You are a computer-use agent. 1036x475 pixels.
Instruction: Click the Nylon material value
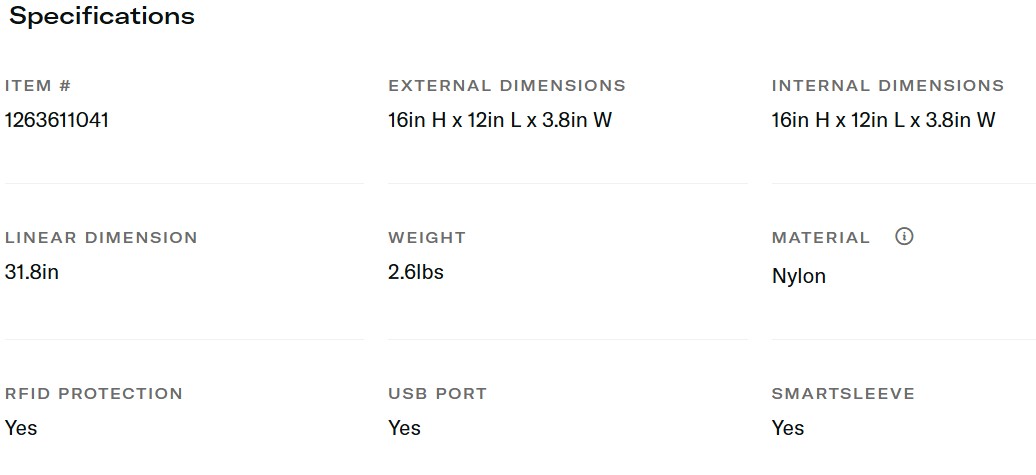tap(799, 276)
